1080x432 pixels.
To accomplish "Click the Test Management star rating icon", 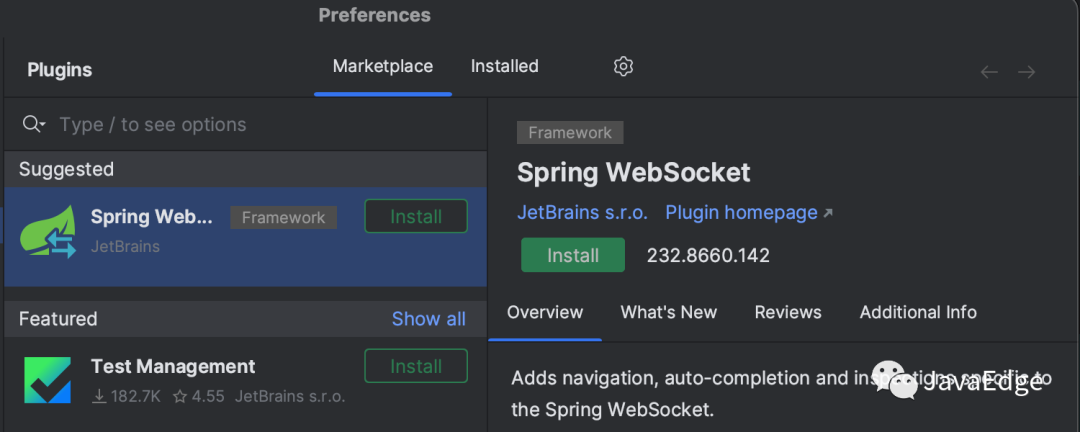I will (x=180, y=397).
